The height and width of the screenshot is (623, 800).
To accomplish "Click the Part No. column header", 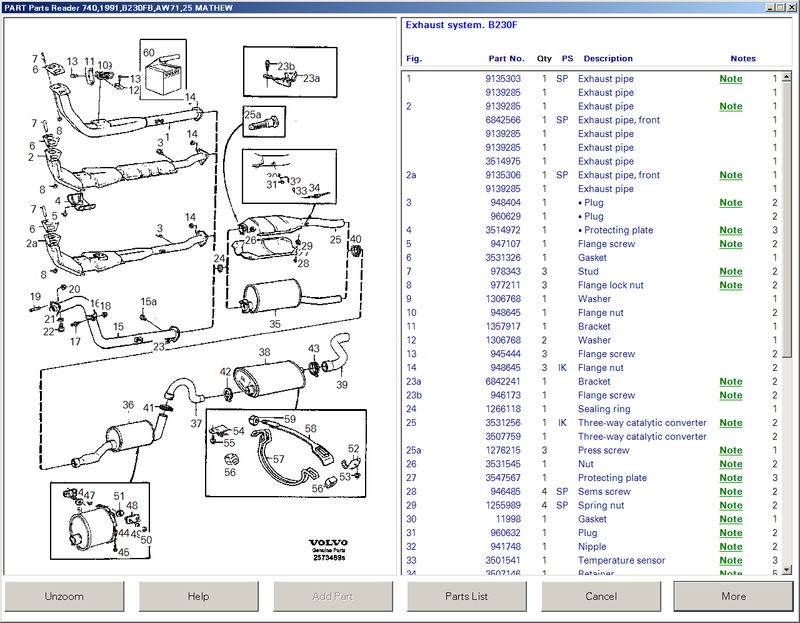I will click(x=506, y=59).
